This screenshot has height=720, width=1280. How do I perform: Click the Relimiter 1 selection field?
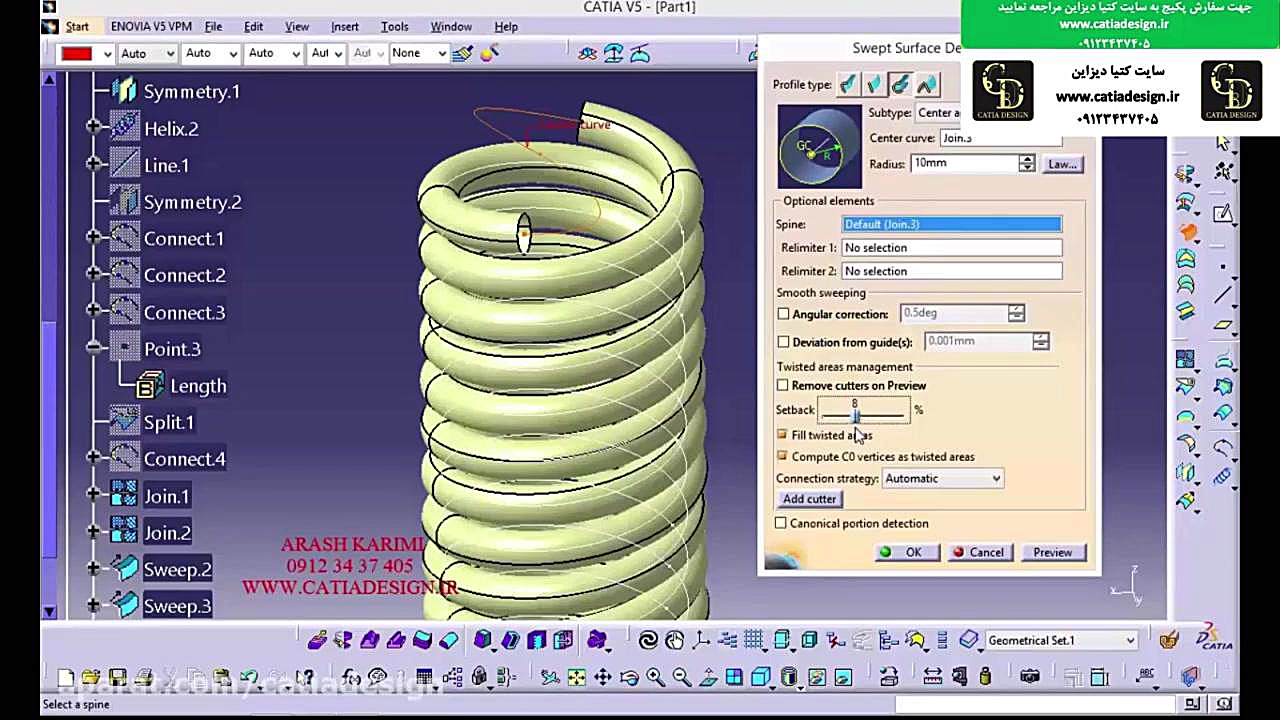pos(952,247)
